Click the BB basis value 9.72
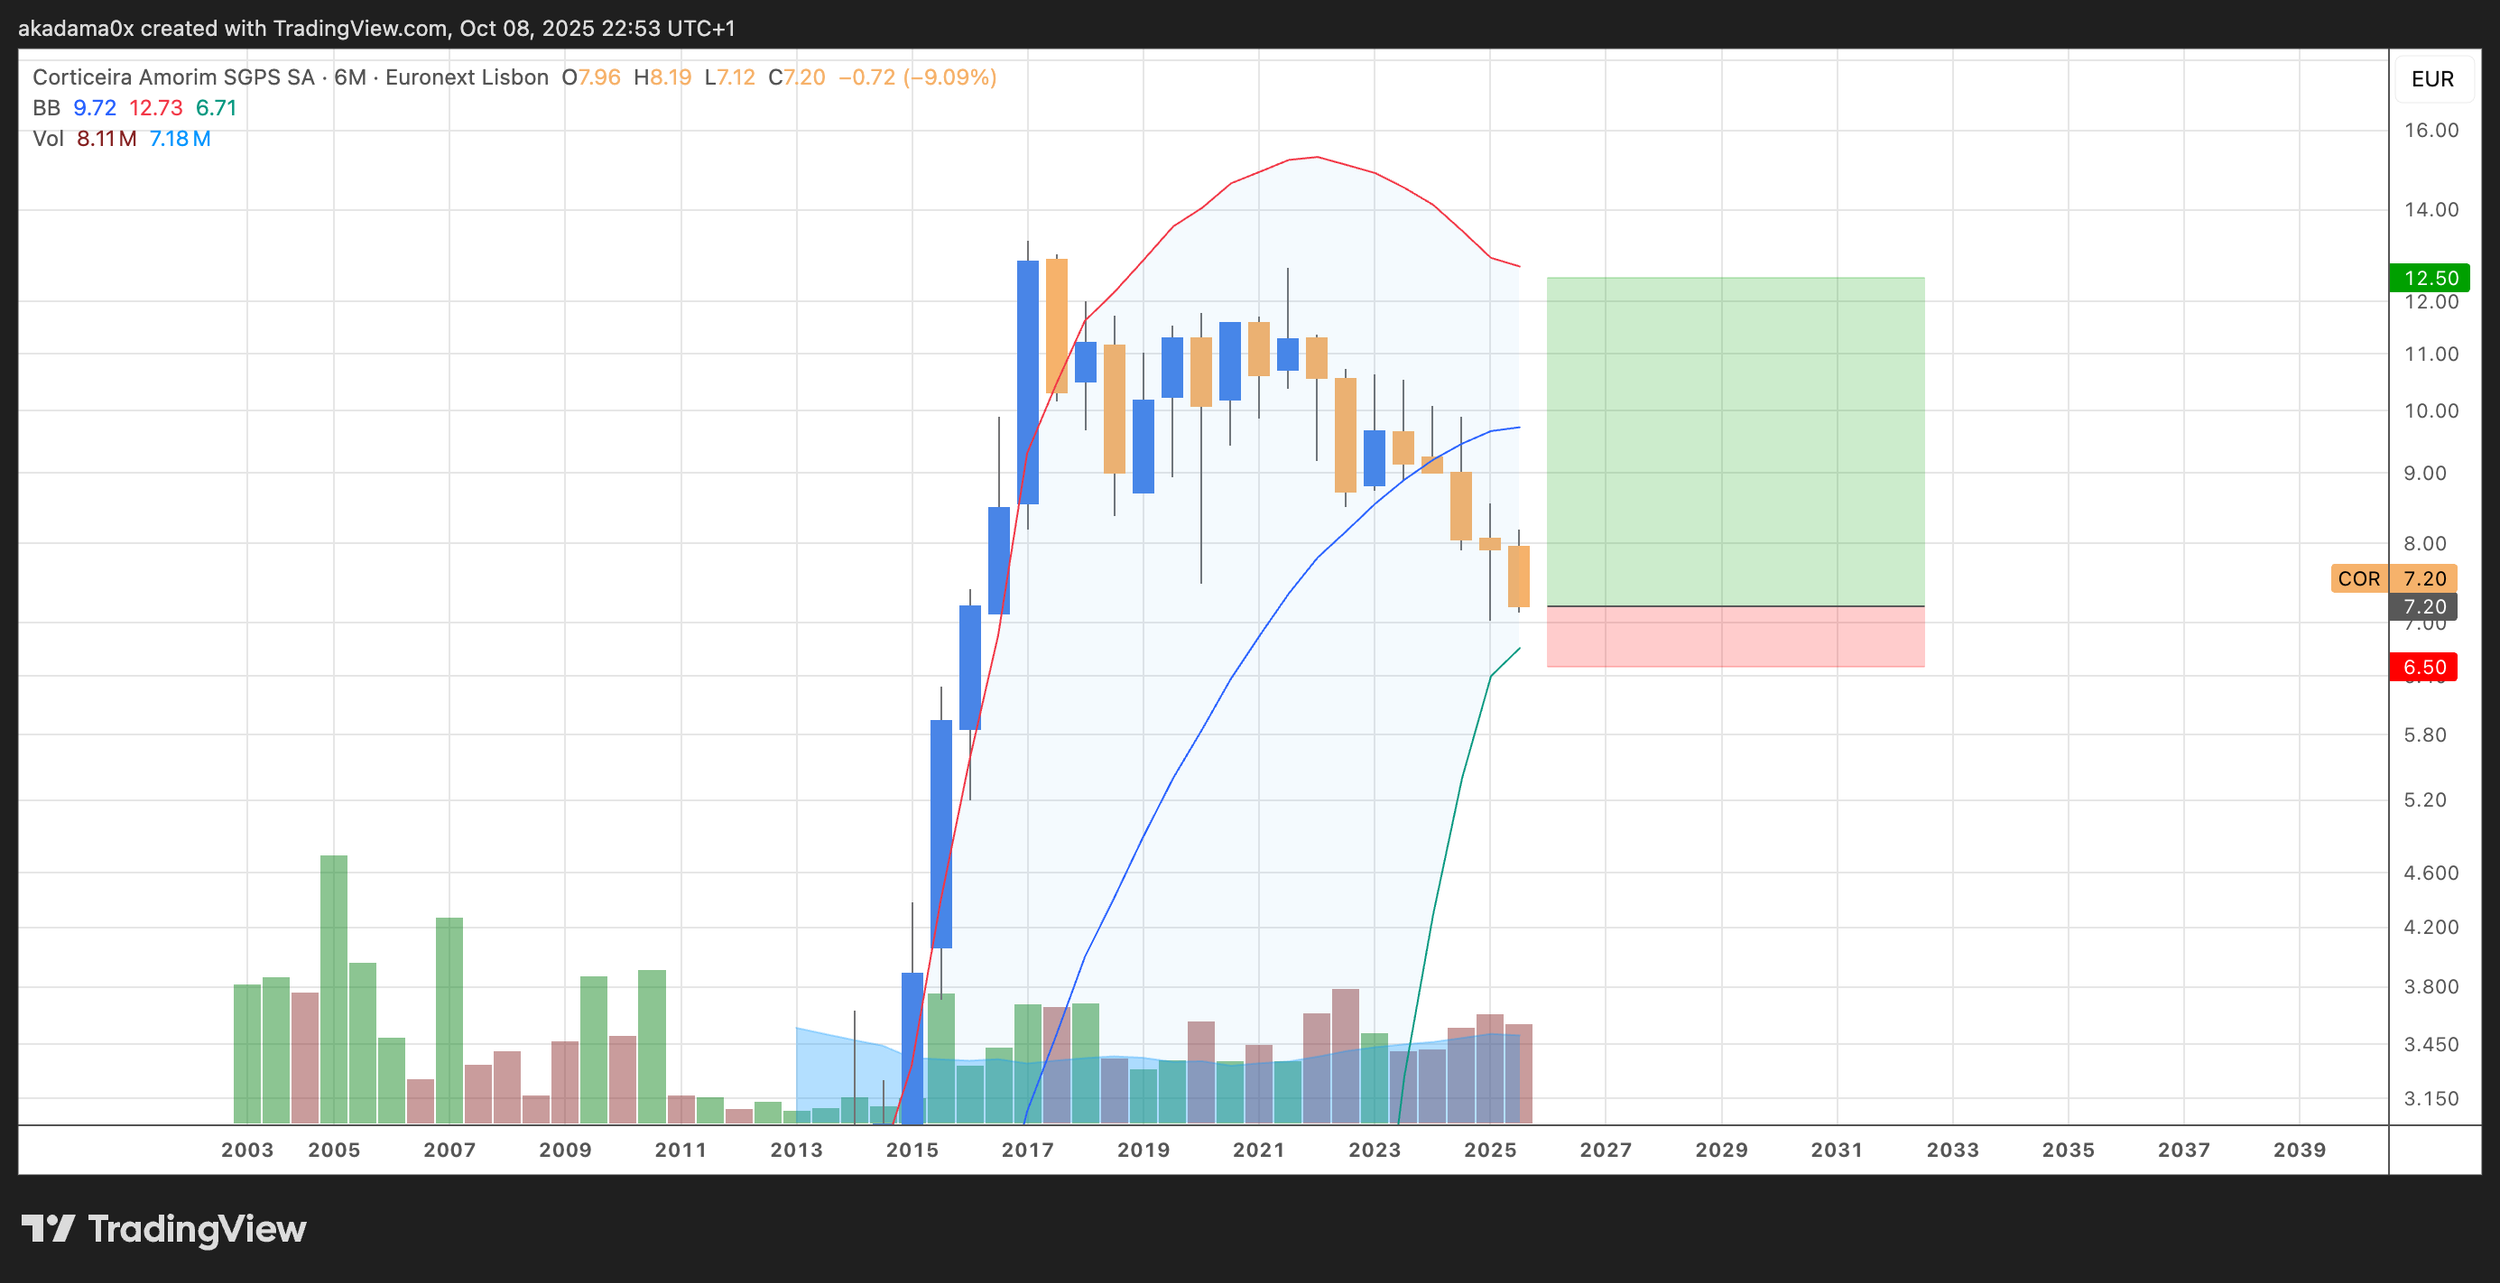The image size is (2500, 1283). [x=95, y=108]
